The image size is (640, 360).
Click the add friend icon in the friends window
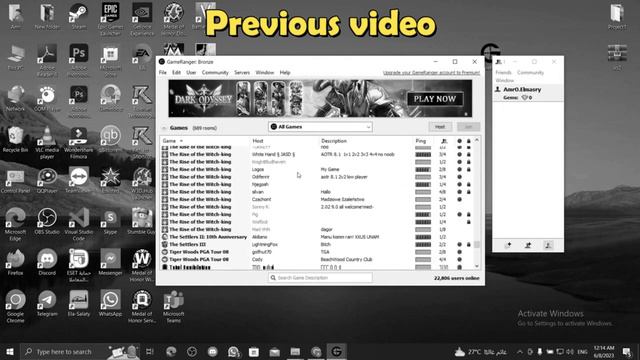point(508,245)
